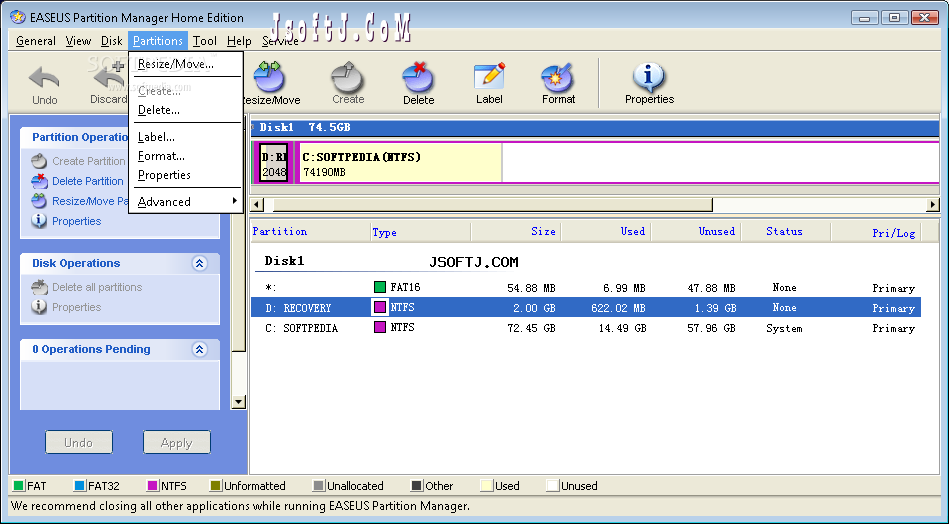Close the Partitions menu via its header

click(x=157, y=41)
